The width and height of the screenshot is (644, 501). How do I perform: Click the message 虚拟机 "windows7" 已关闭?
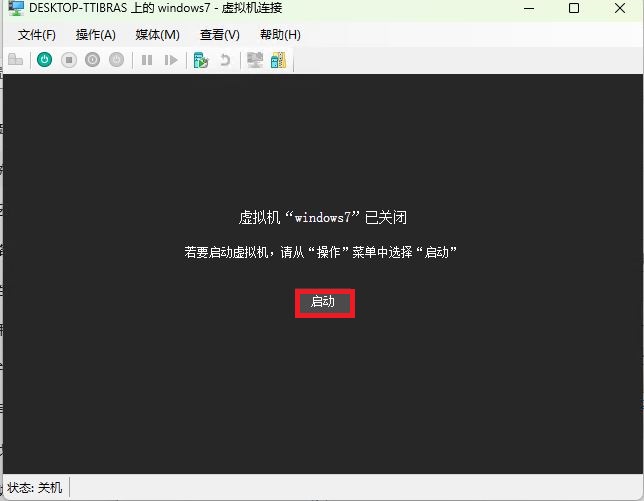click(x=323, y=217)
